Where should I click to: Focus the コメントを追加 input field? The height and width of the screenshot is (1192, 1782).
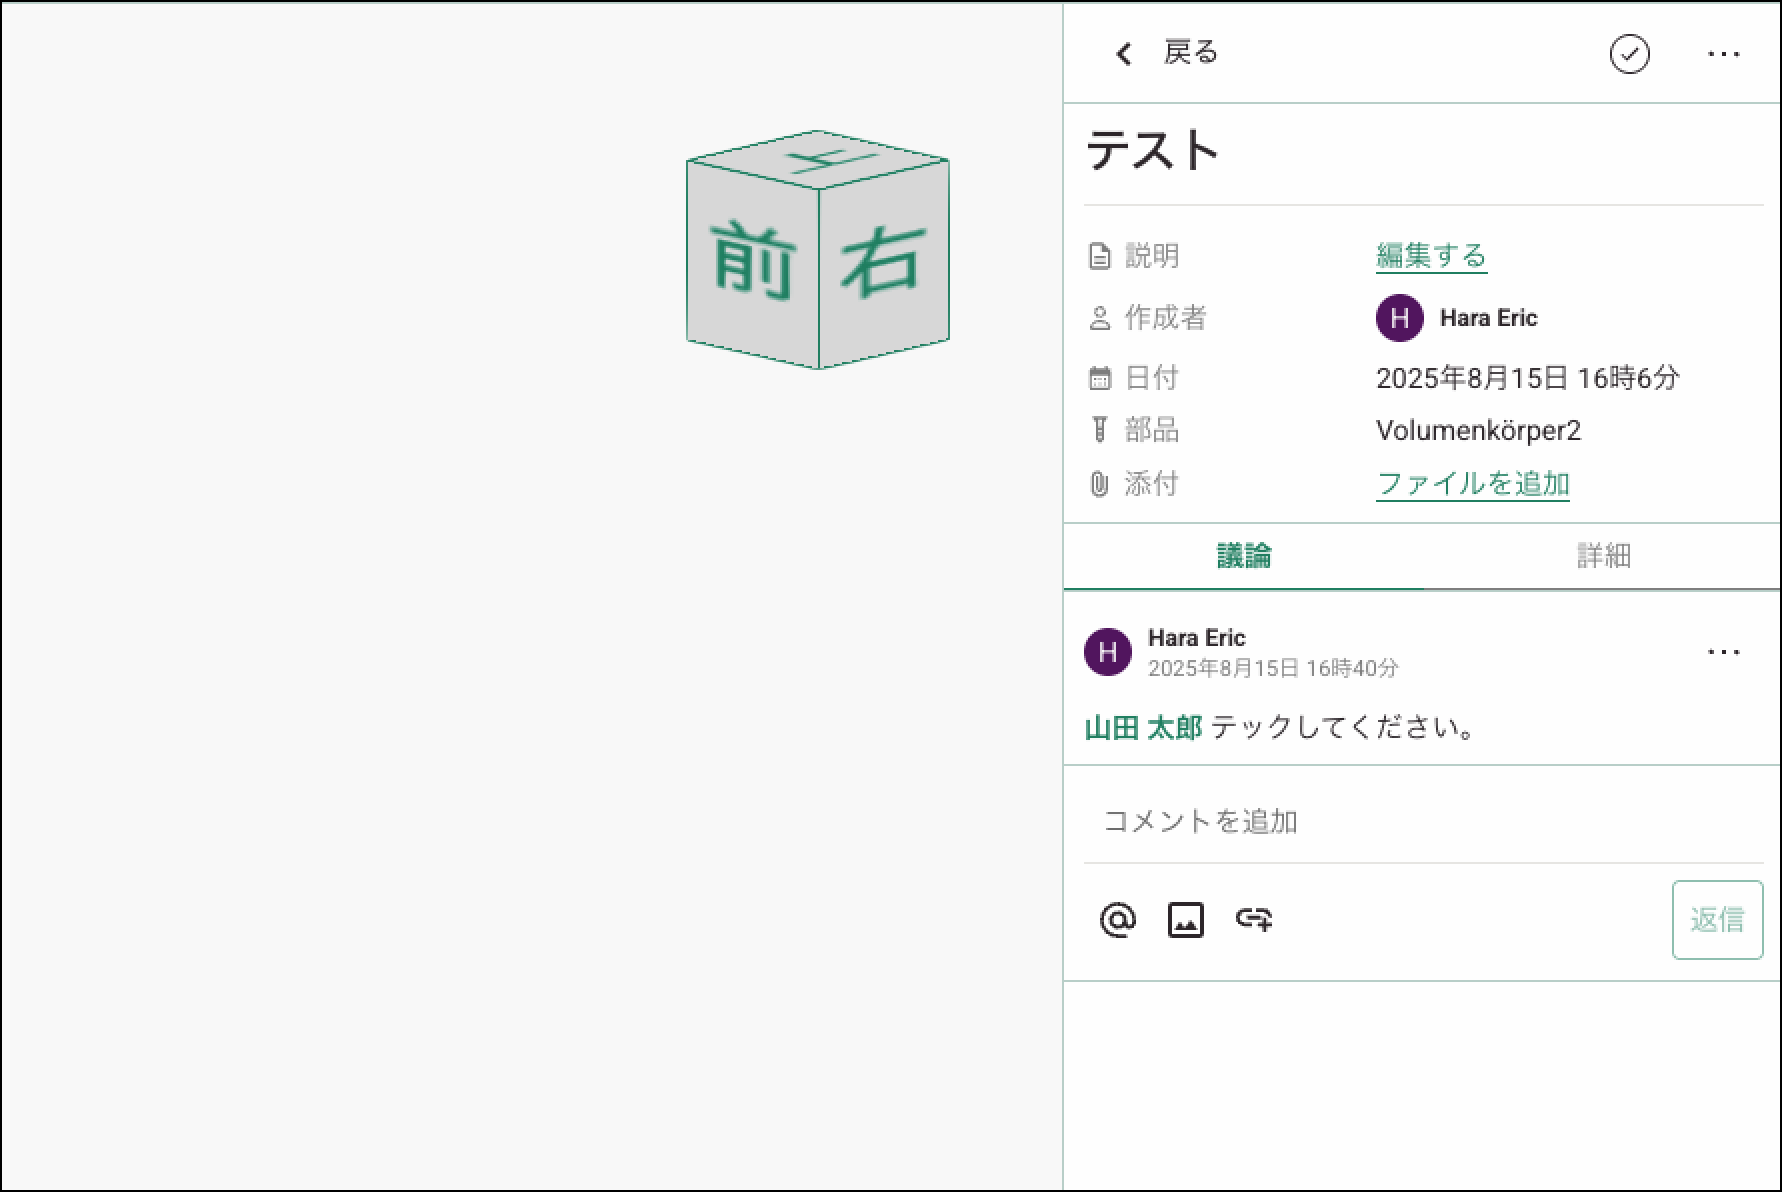pos(1422,822)
